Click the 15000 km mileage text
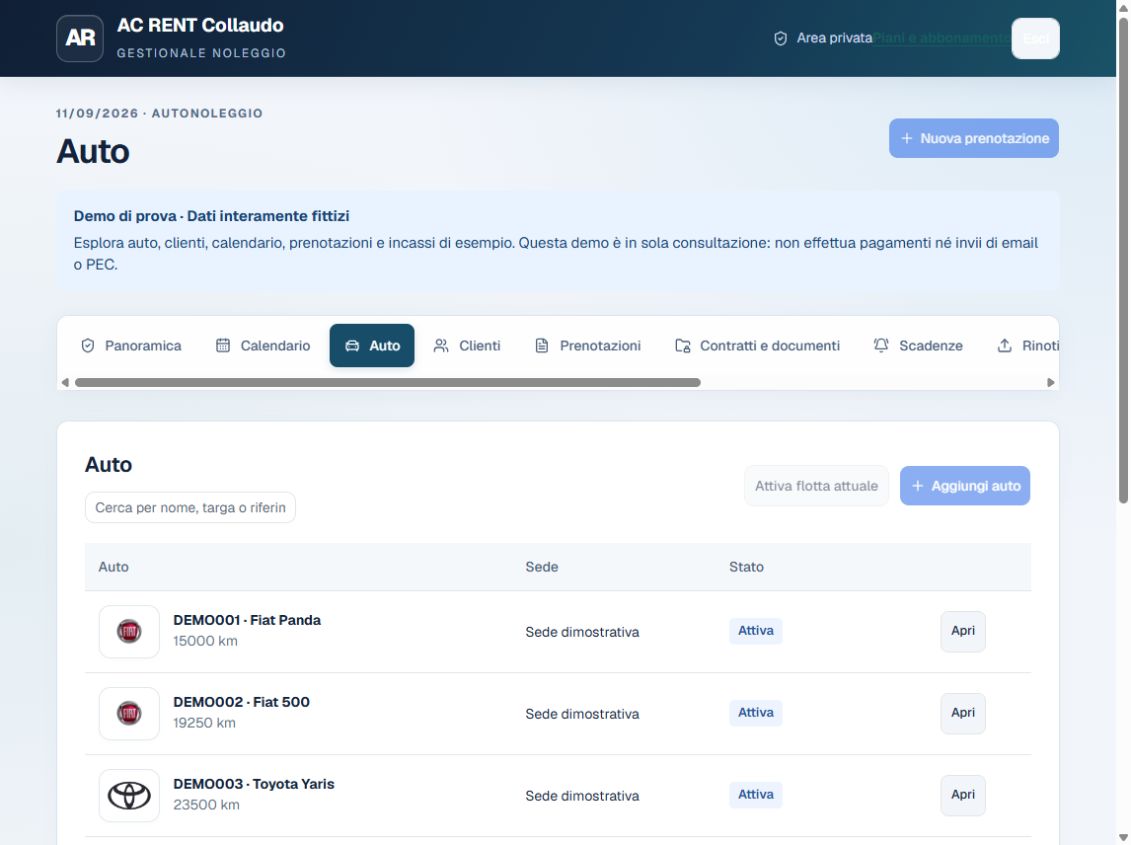 (x=206, y=641)
